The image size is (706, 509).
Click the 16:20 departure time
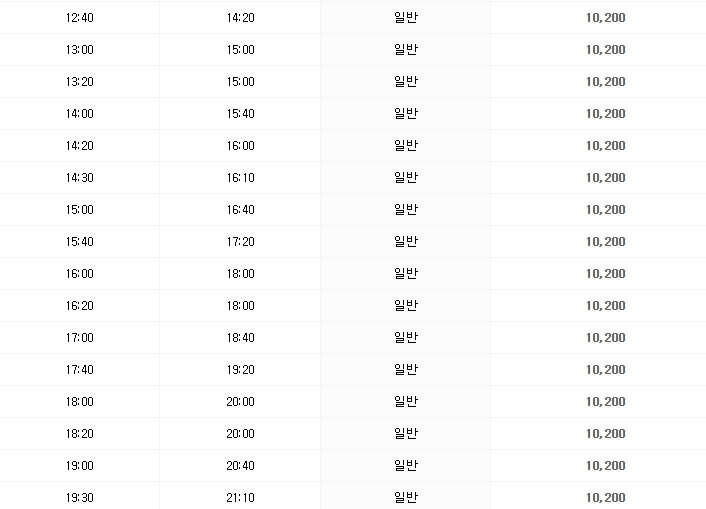79,306
